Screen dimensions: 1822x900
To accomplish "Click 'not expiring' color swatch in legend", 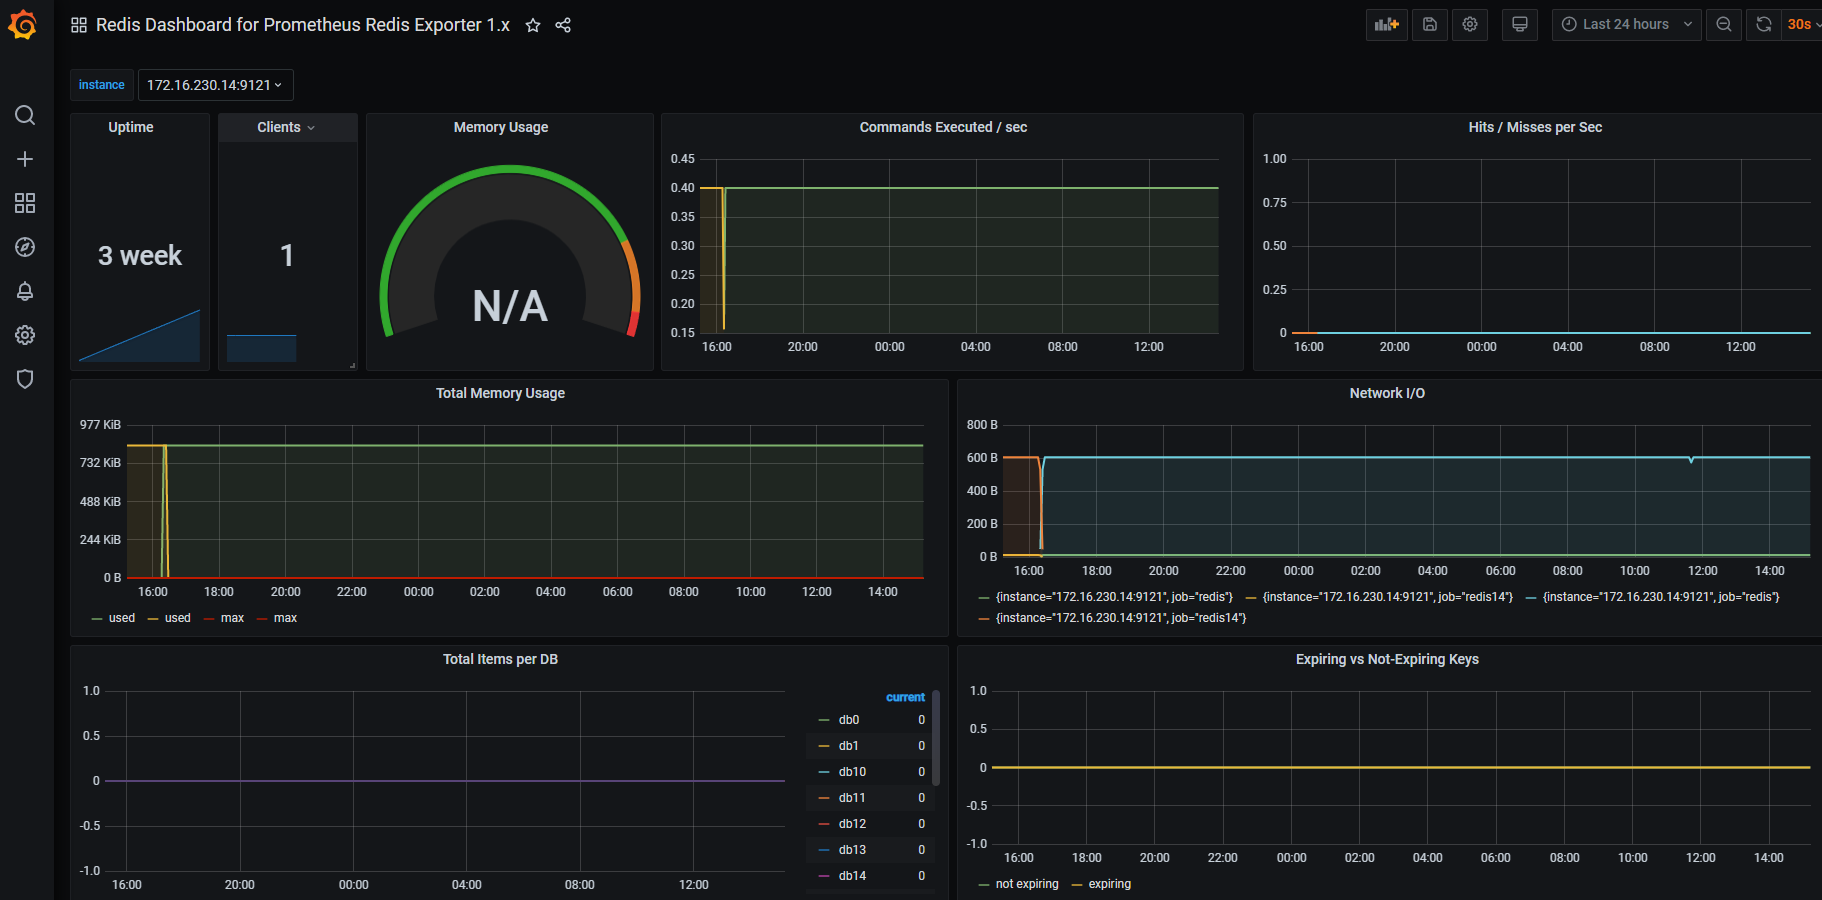I will (984, 884).
